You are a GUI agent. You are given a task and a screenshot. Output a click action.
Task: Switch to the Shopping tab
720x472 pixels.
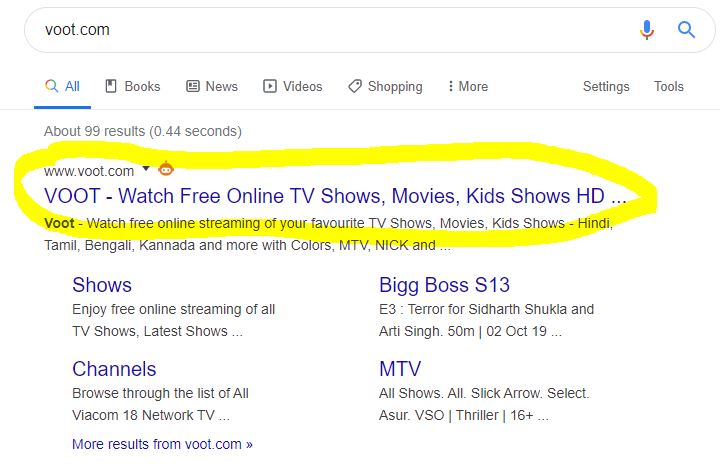[385, 86]
